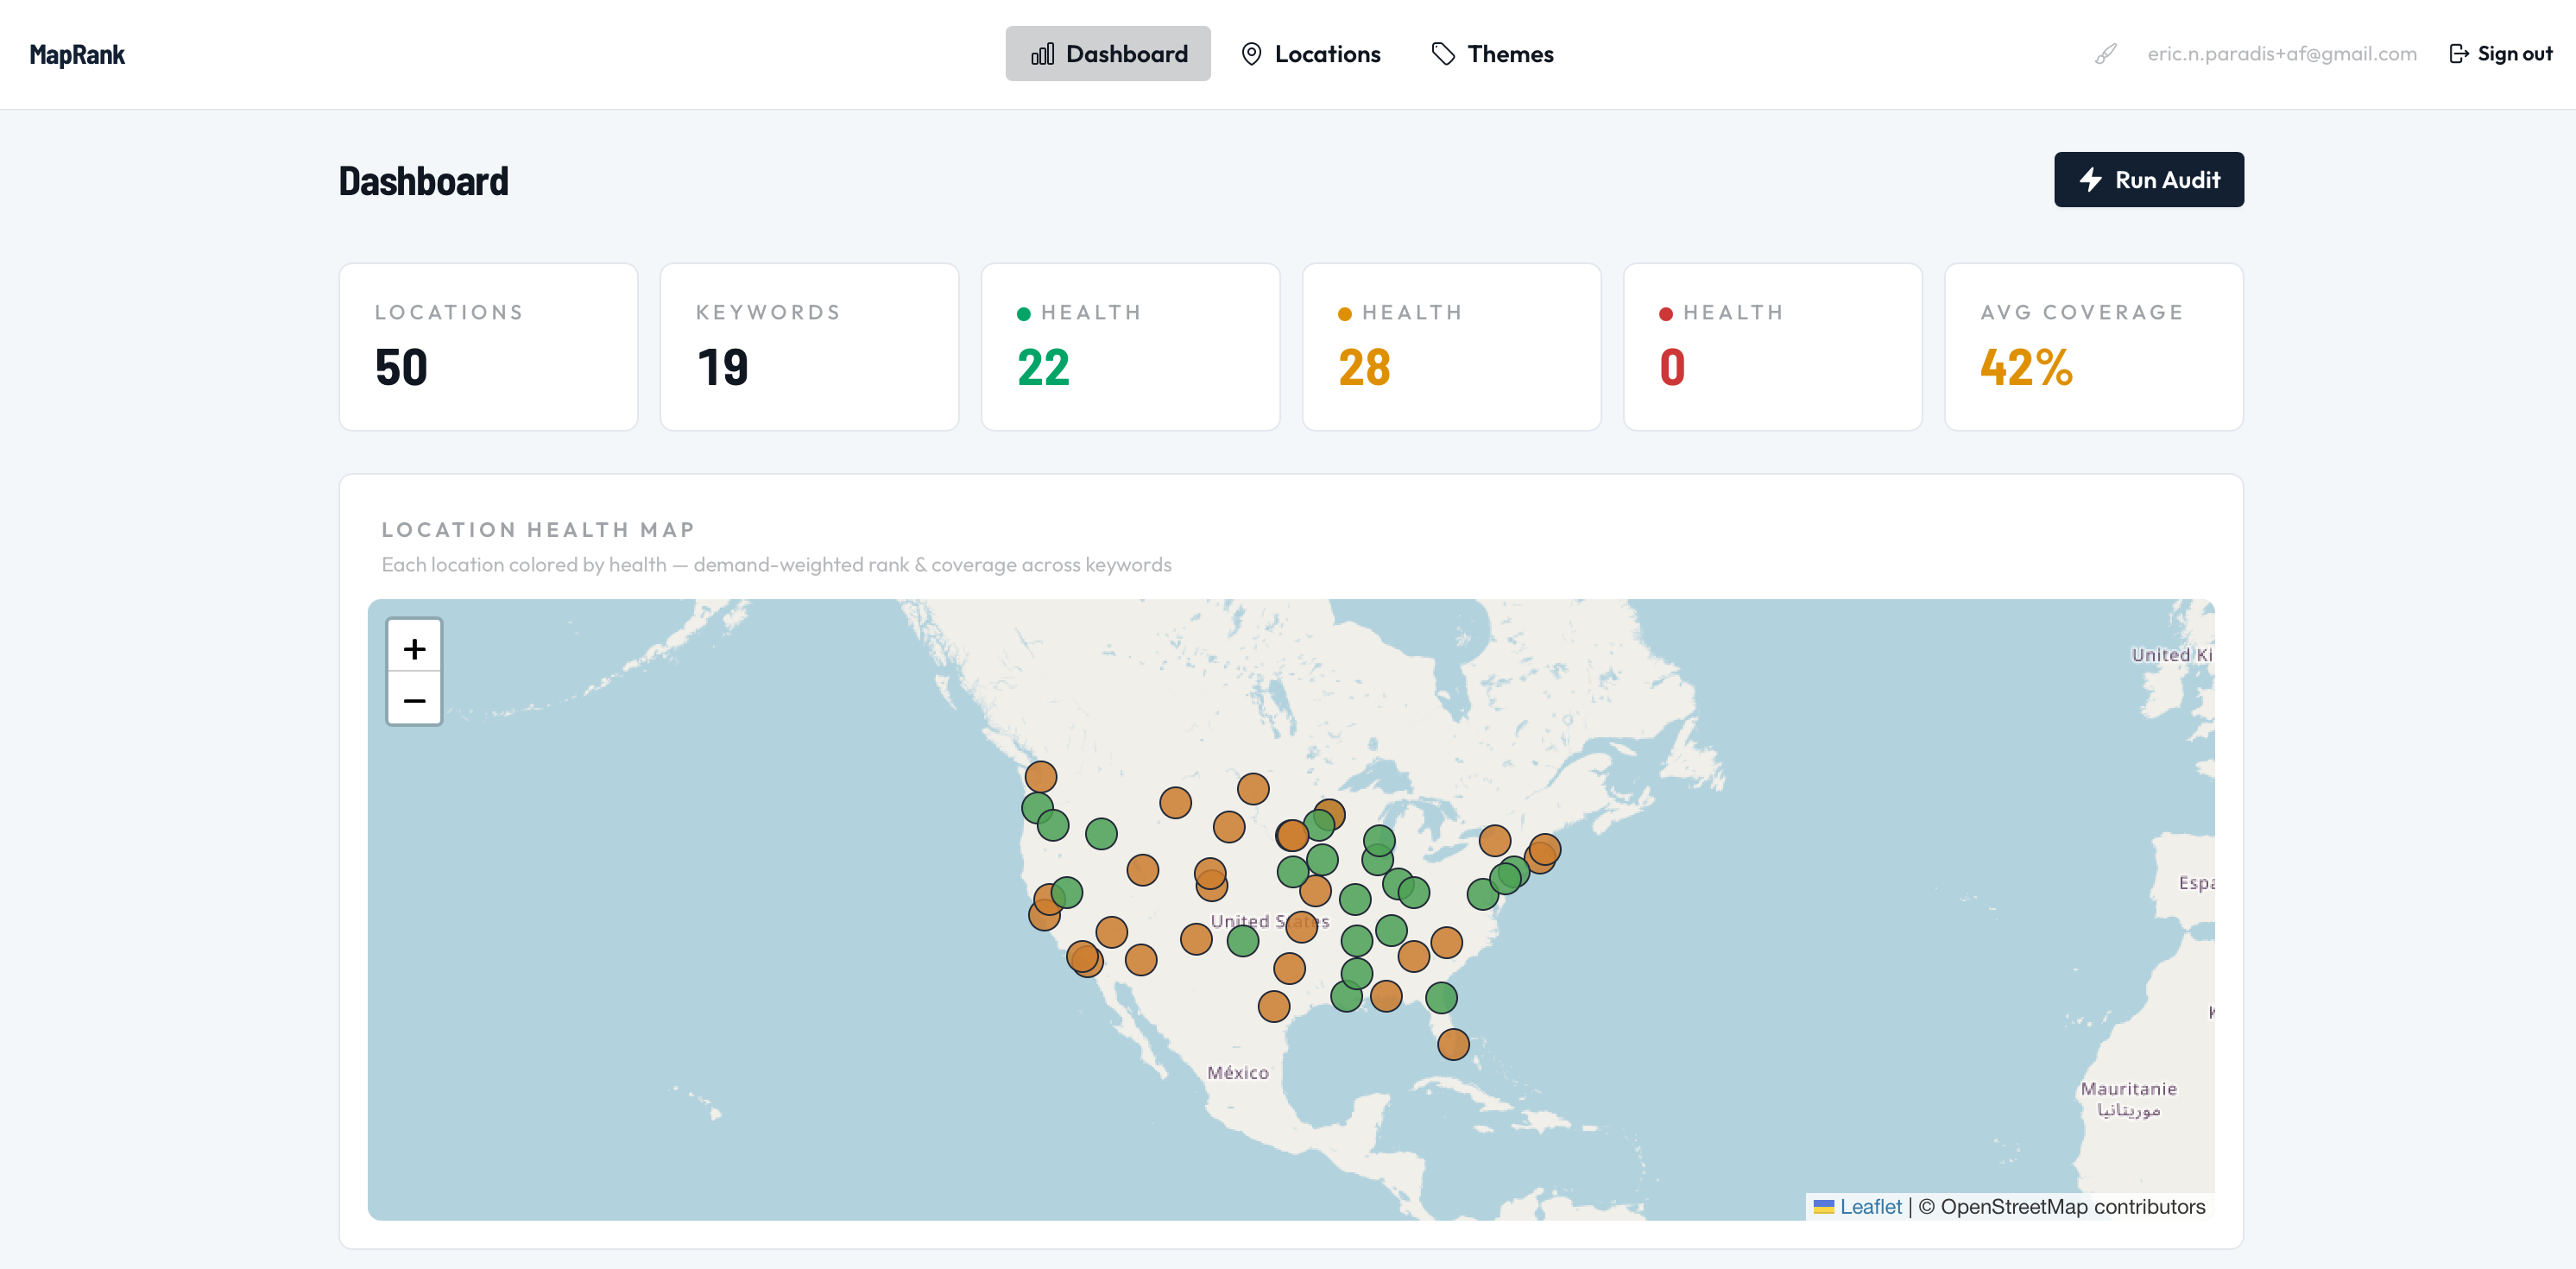Open the Locations tab

(x=1311, y=54)
